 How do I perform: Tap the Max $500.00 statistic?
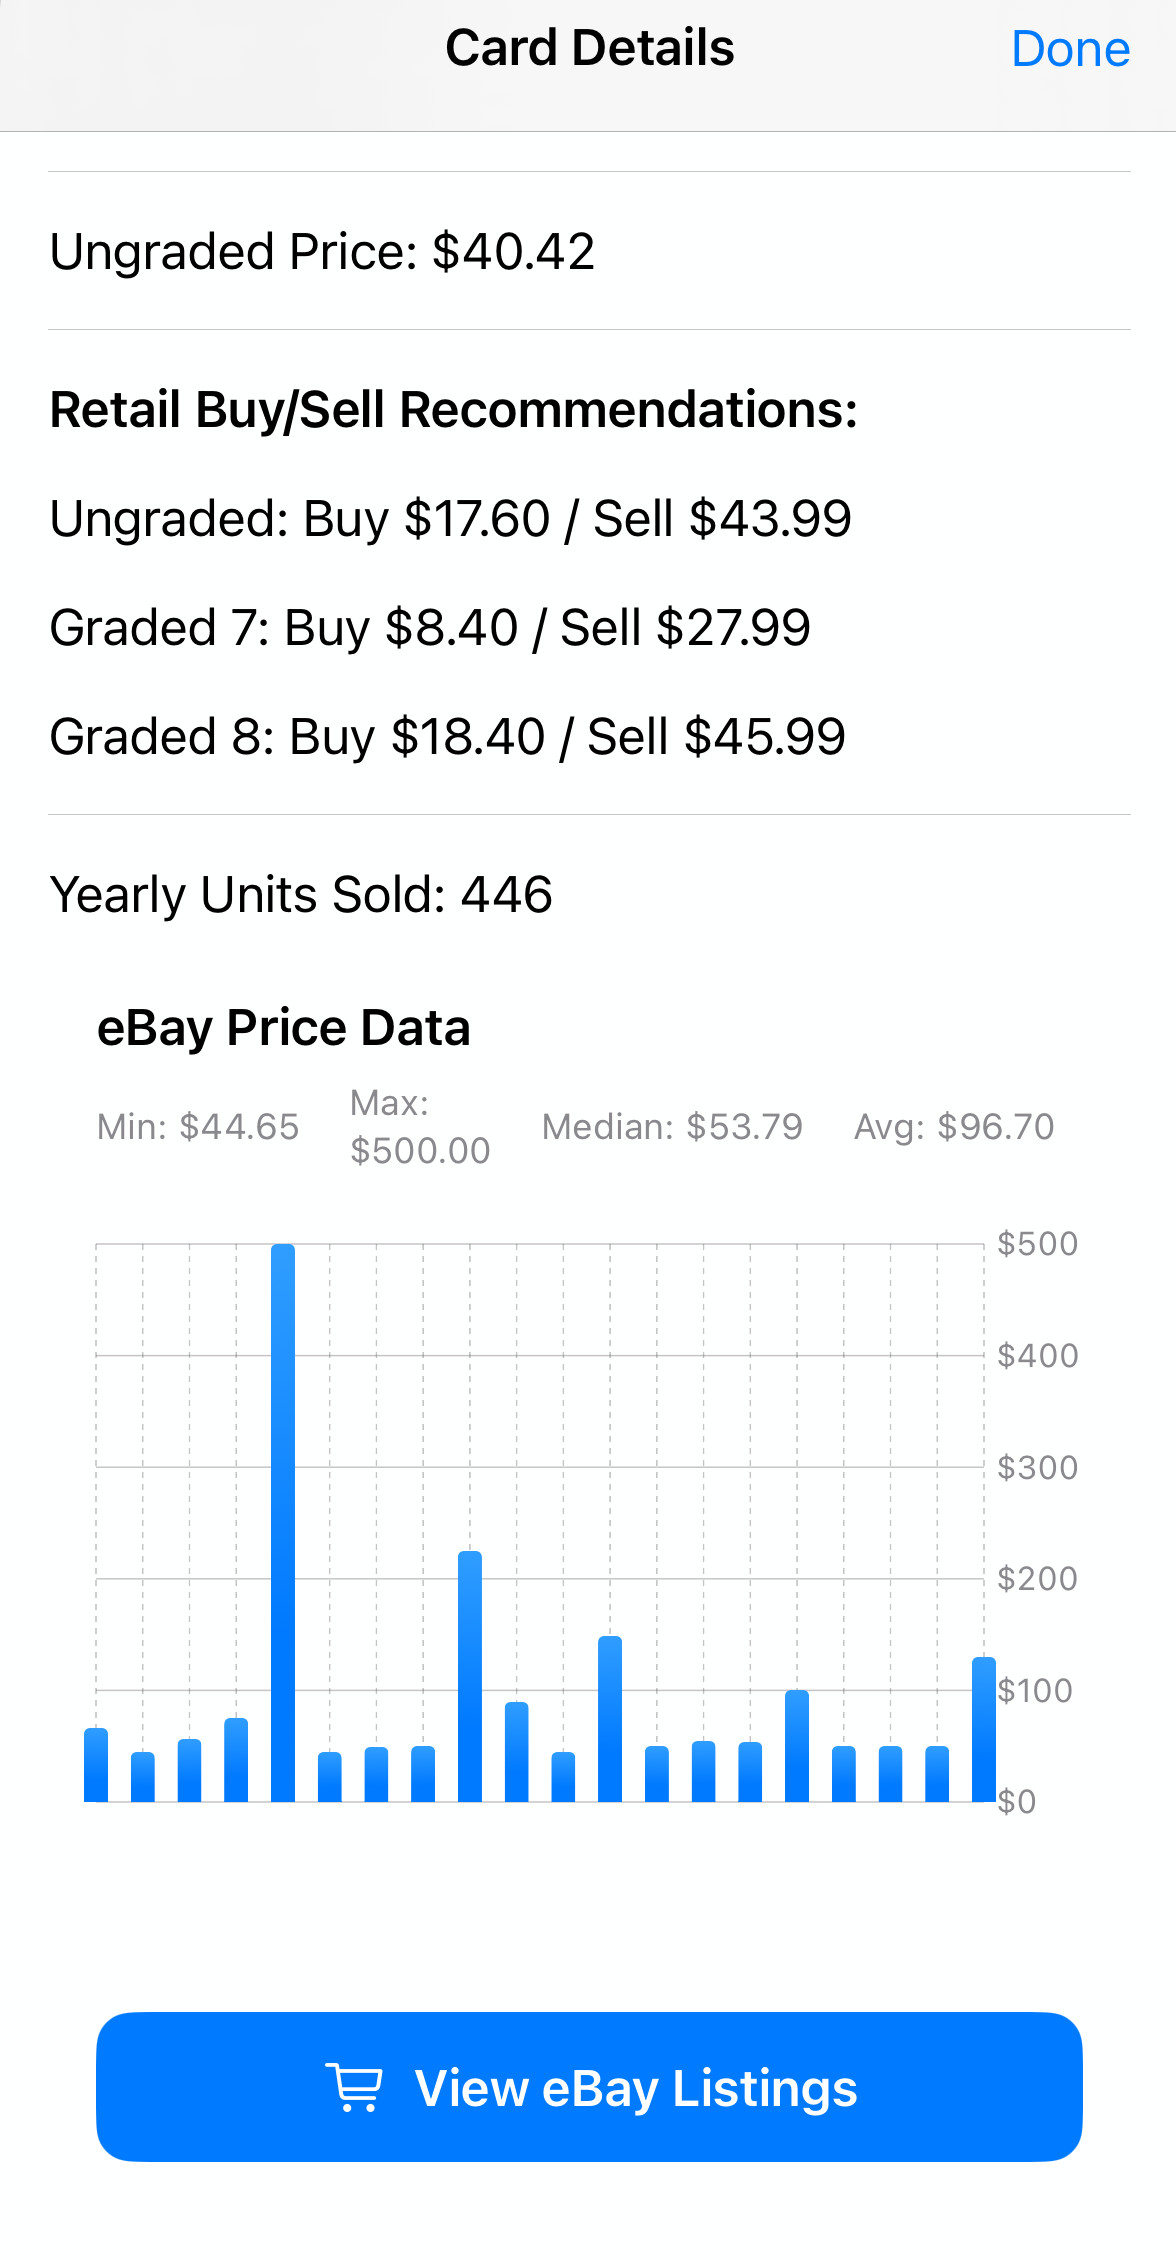click(420, 1127)
